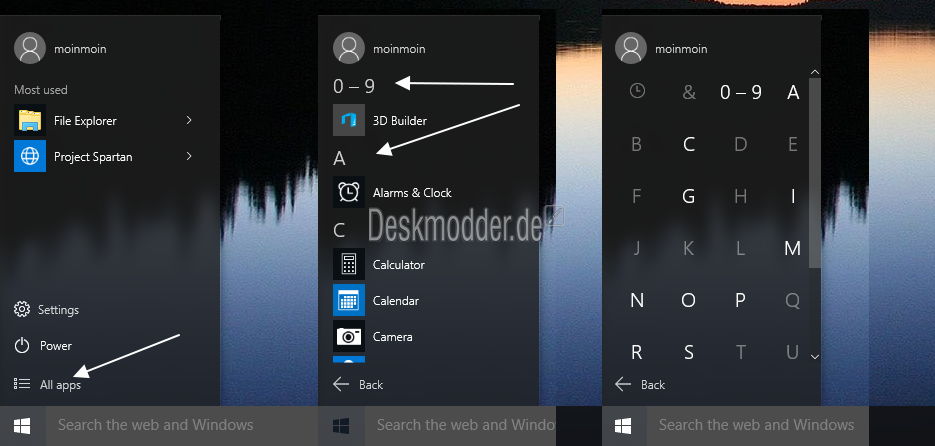Open File Explorer icon in Most used
The height and width of the screenshot is (446, 935).
(x=30, y=120)
